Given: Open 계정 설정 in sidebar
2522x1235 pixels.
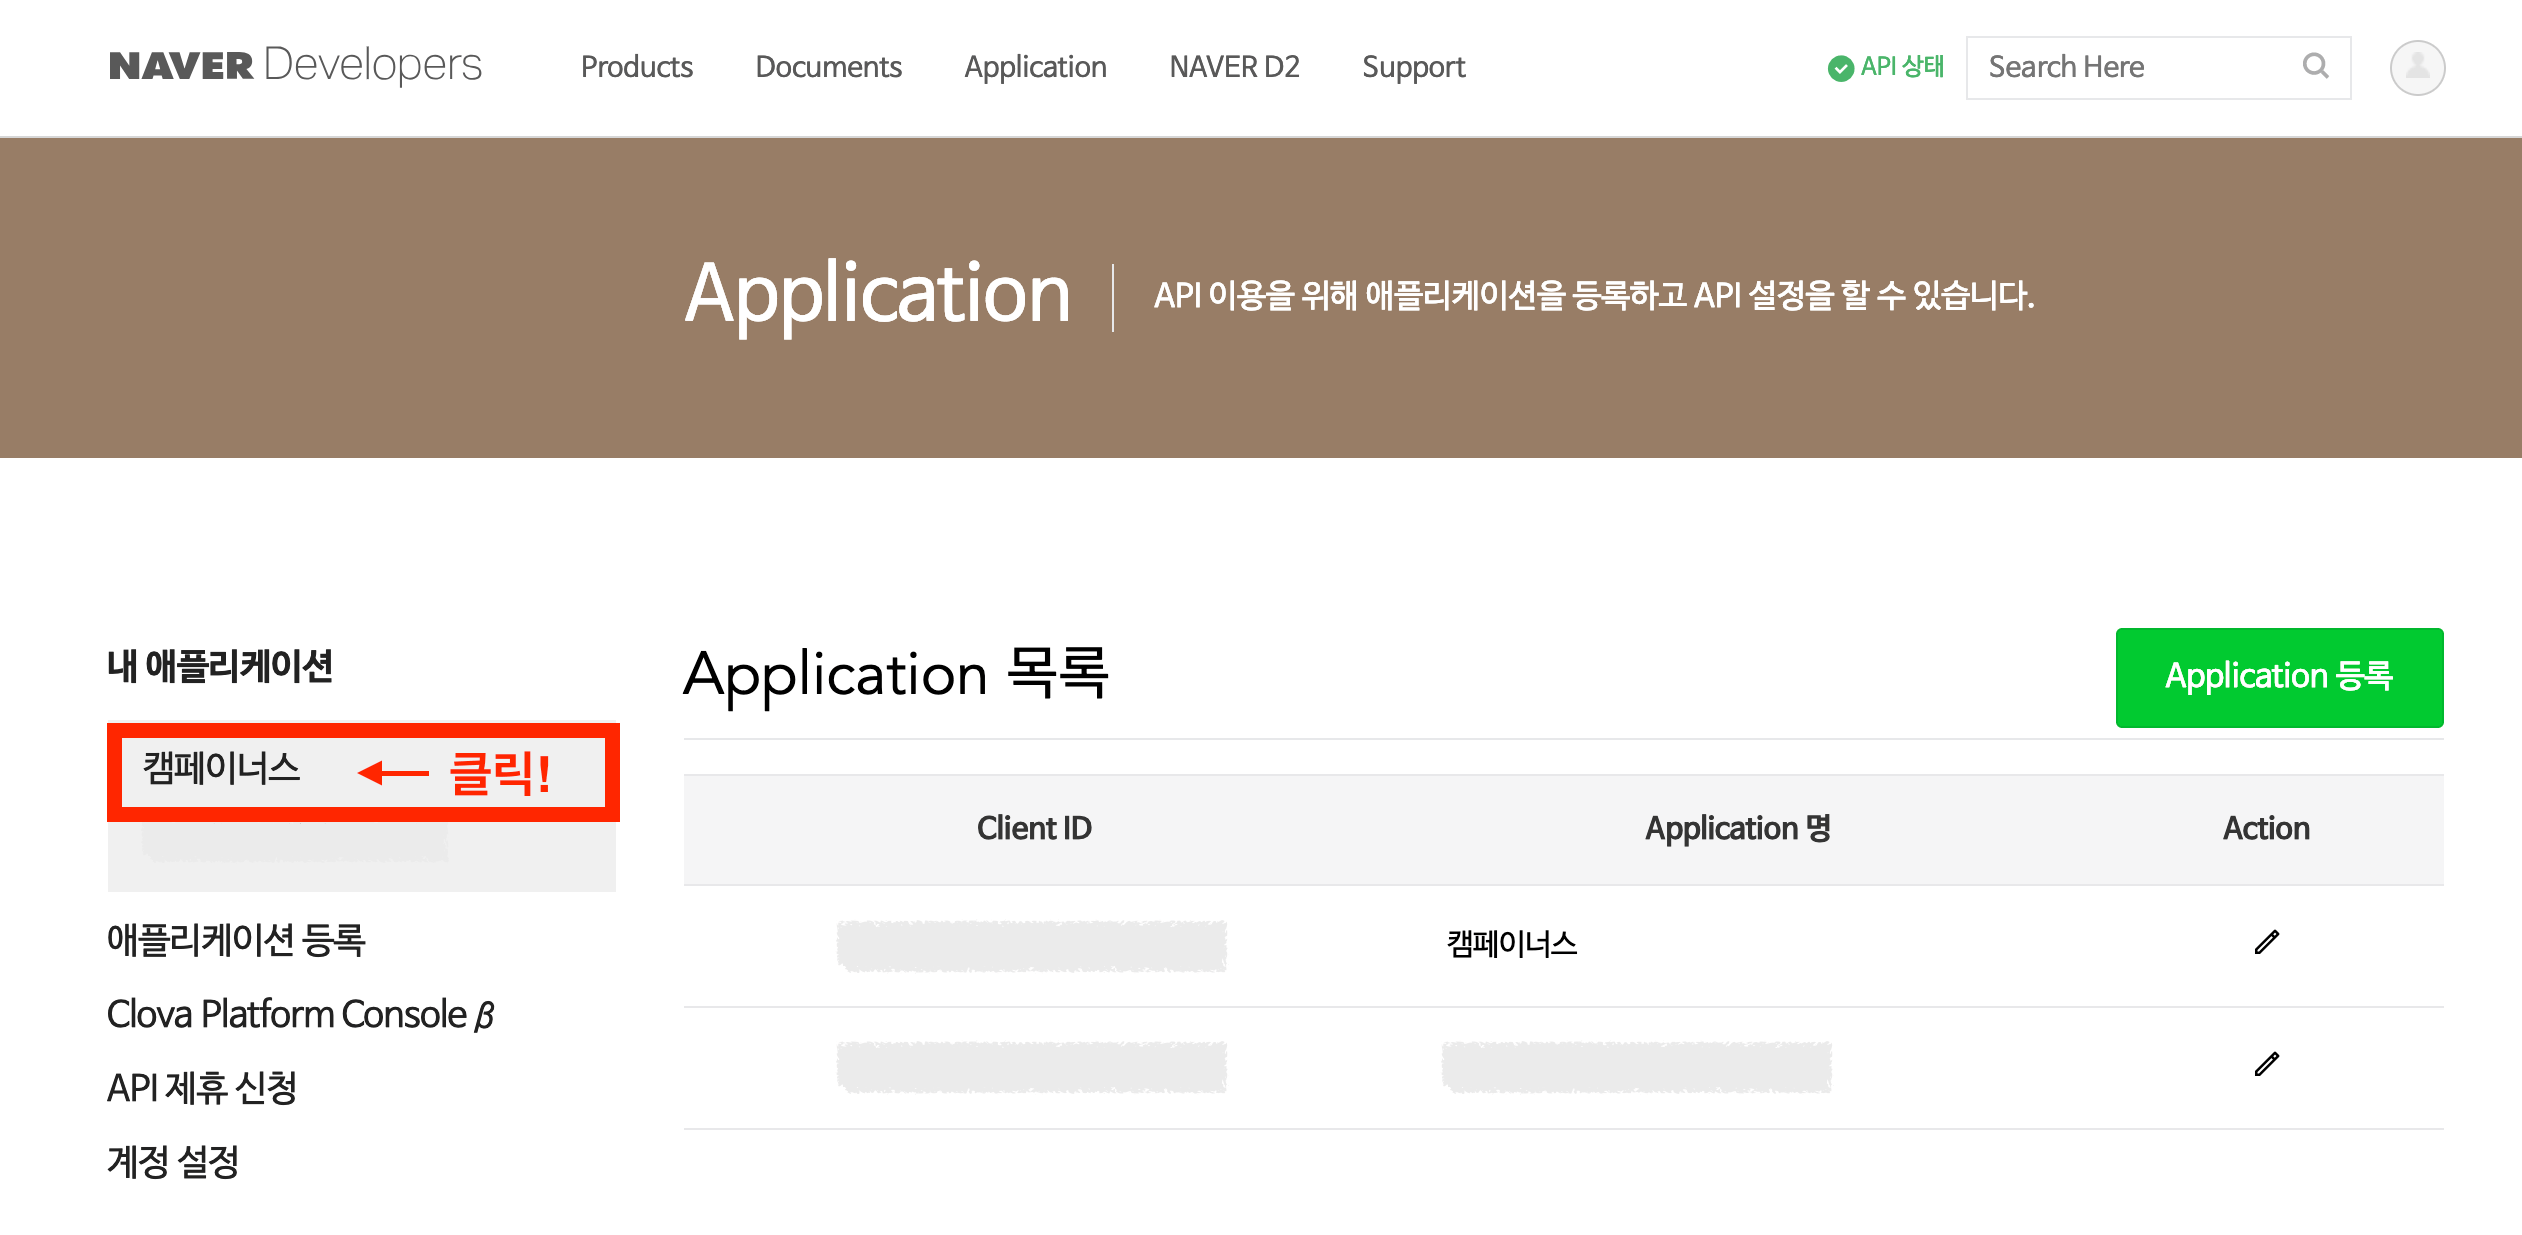Looking at the screenshot, I should 173,1162.
